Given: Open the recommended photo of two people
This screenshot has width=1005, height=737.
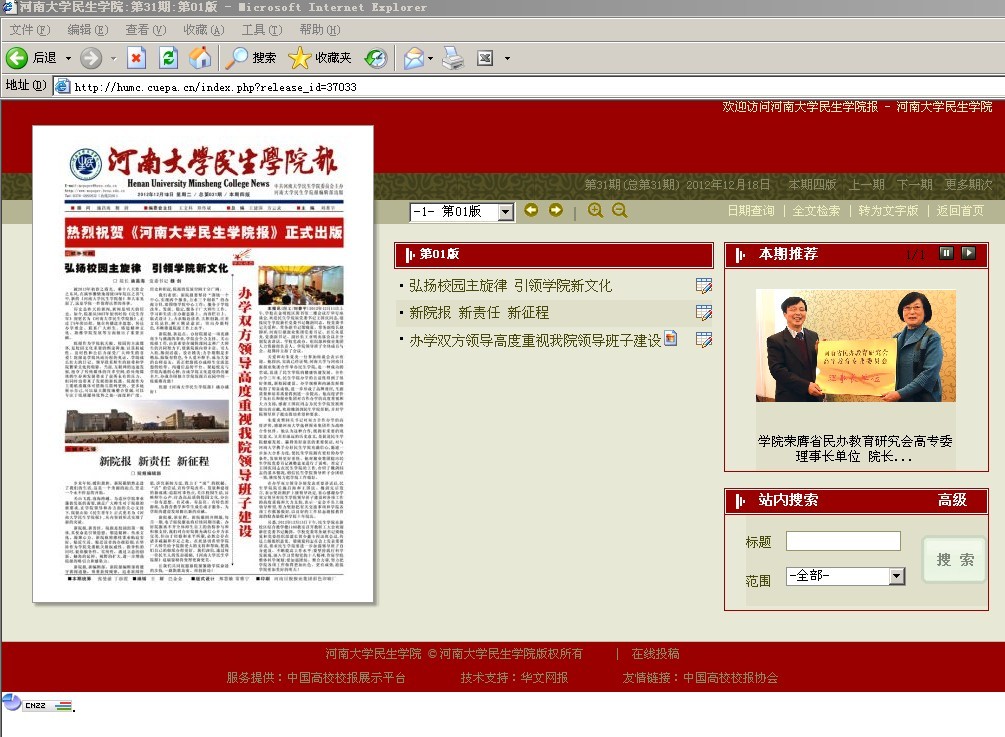Looking at the screenshot, I should (x=856, y=345).
